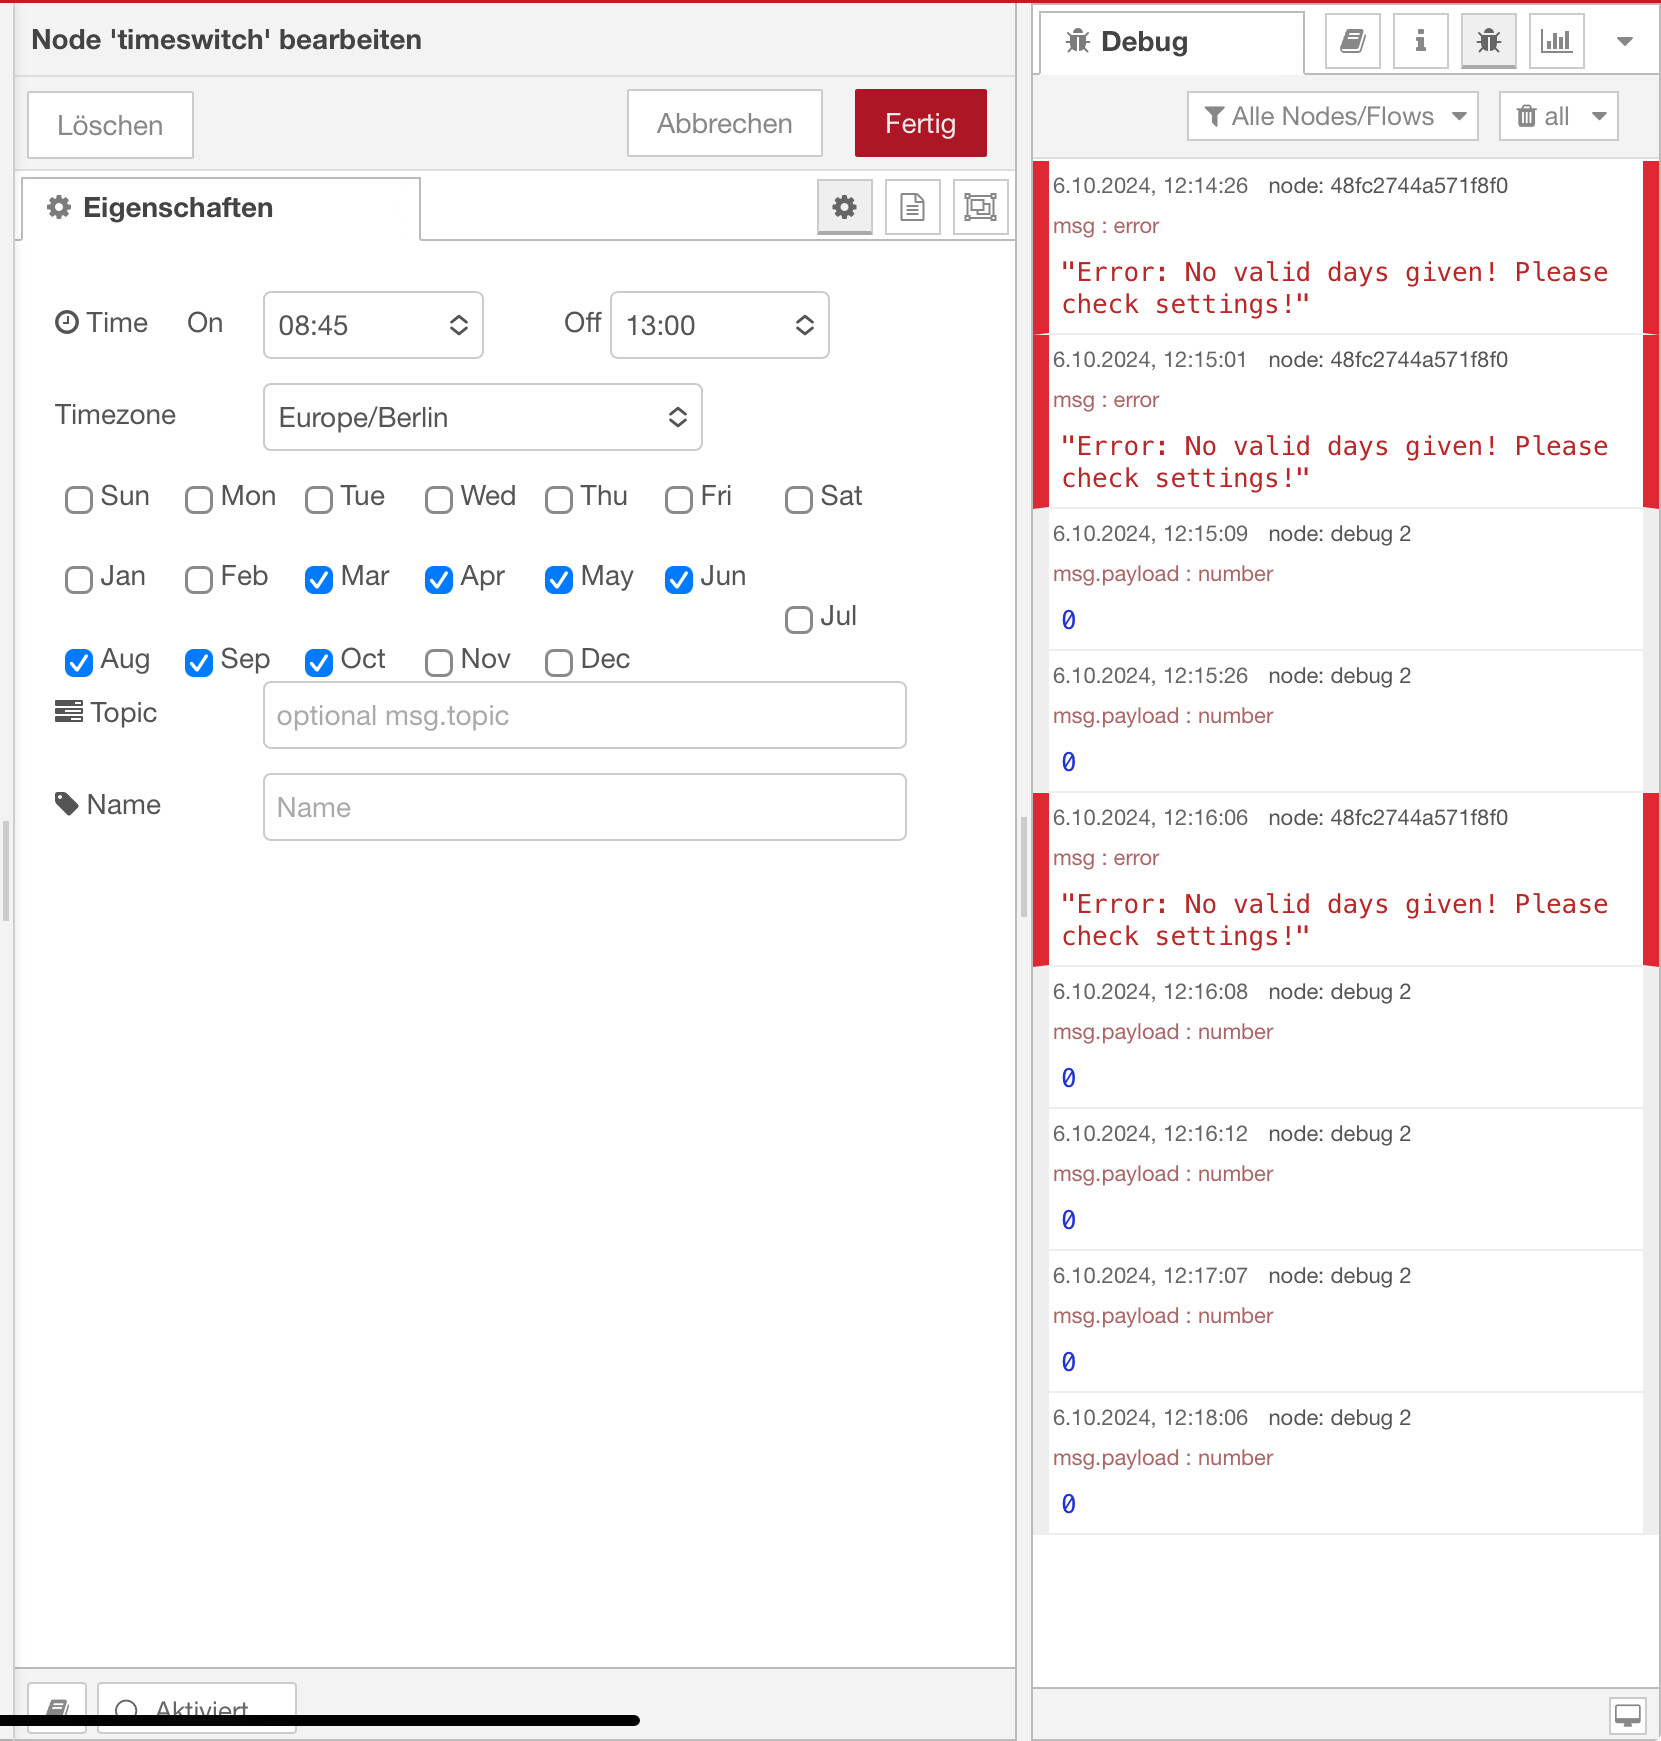Image resolution: width=1661 pixels, height=1741 pixels.
Task: Expand sidebar tabs dropdown arrow
Action: pos(1625,41)
